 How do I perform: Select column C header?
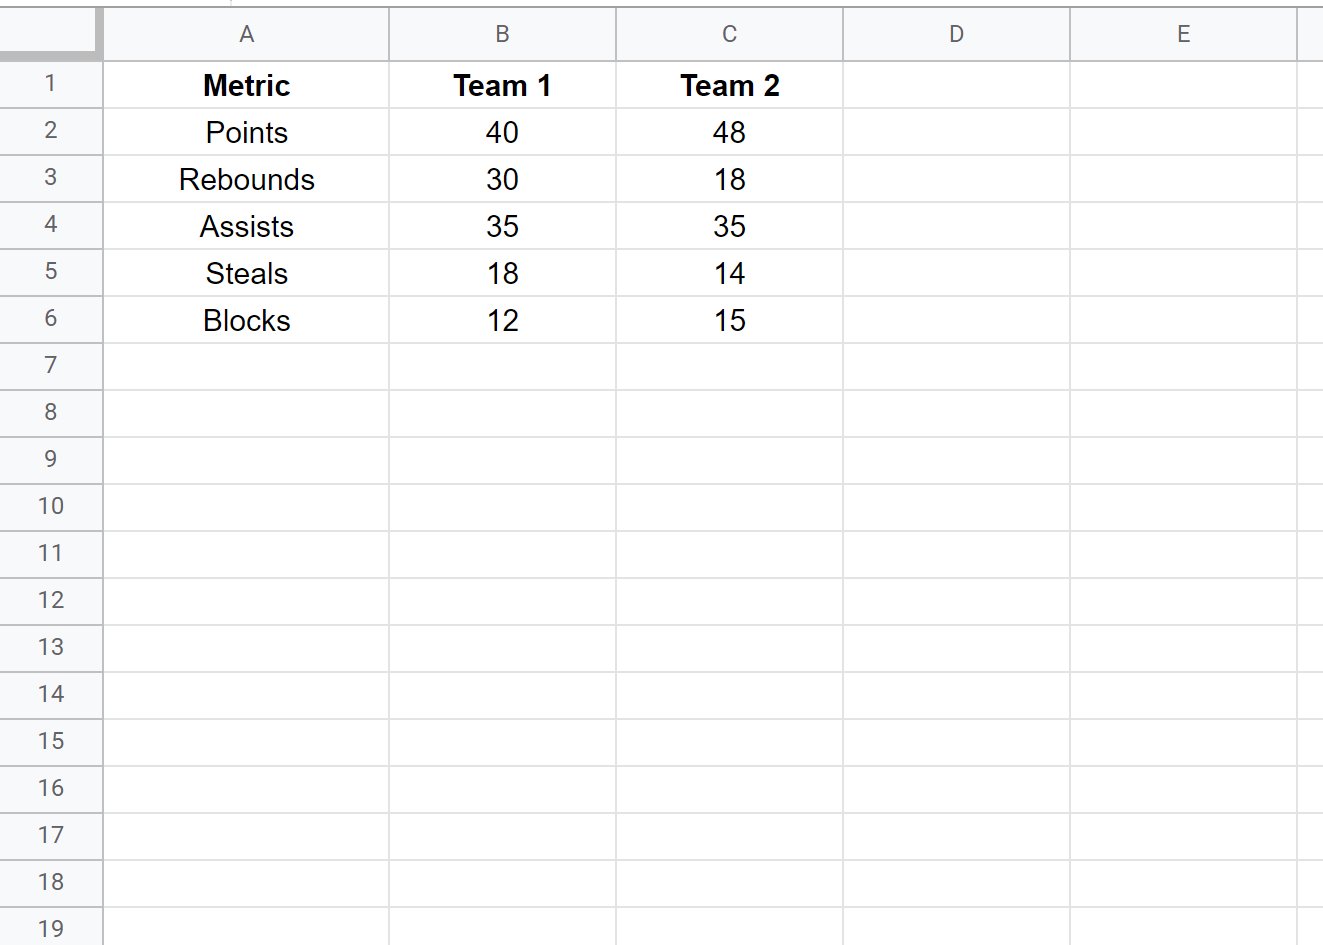tap(729, 34)
